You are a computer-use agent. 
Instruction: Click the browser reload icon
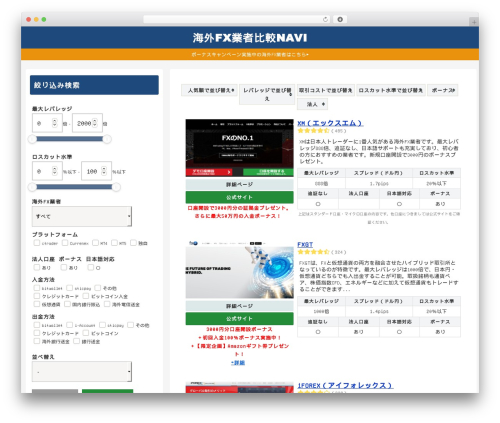pos(325,19)
